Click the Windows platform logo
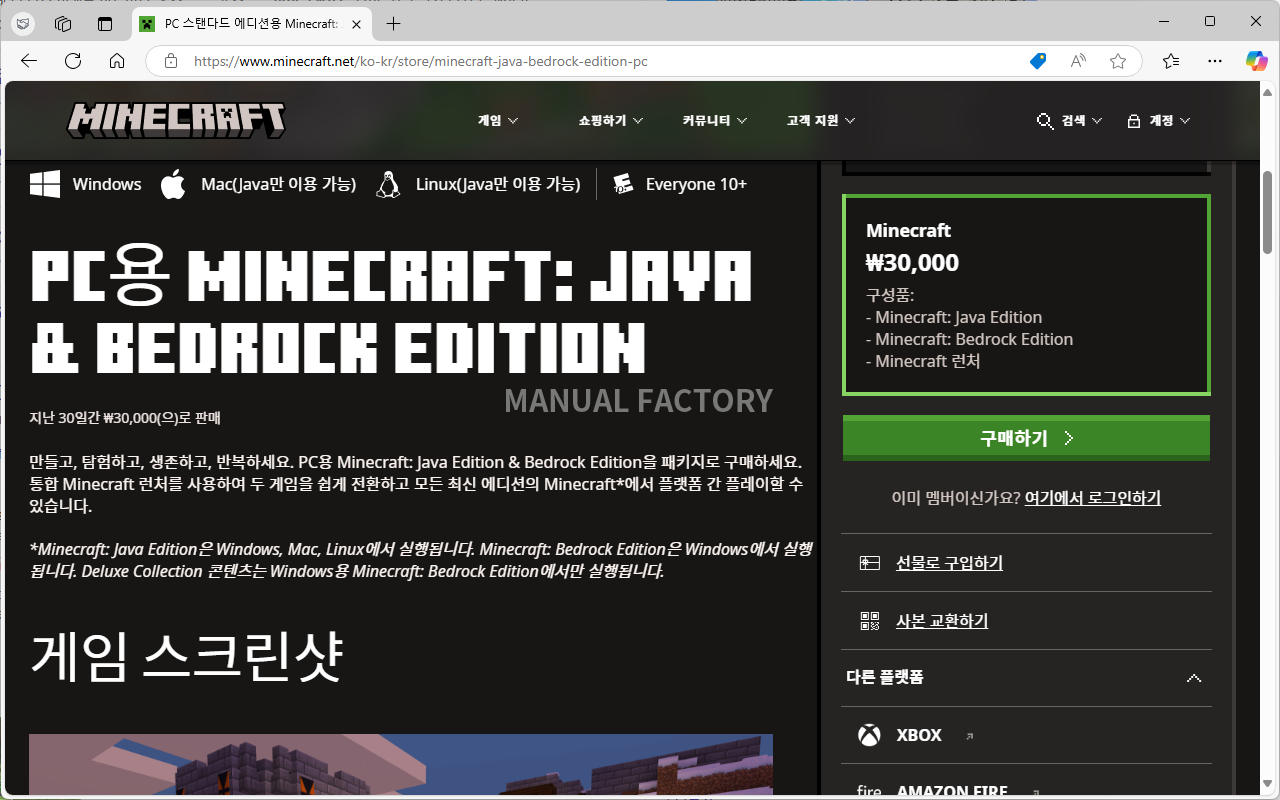Screen dimensions: 1280x800 point(44,184)
